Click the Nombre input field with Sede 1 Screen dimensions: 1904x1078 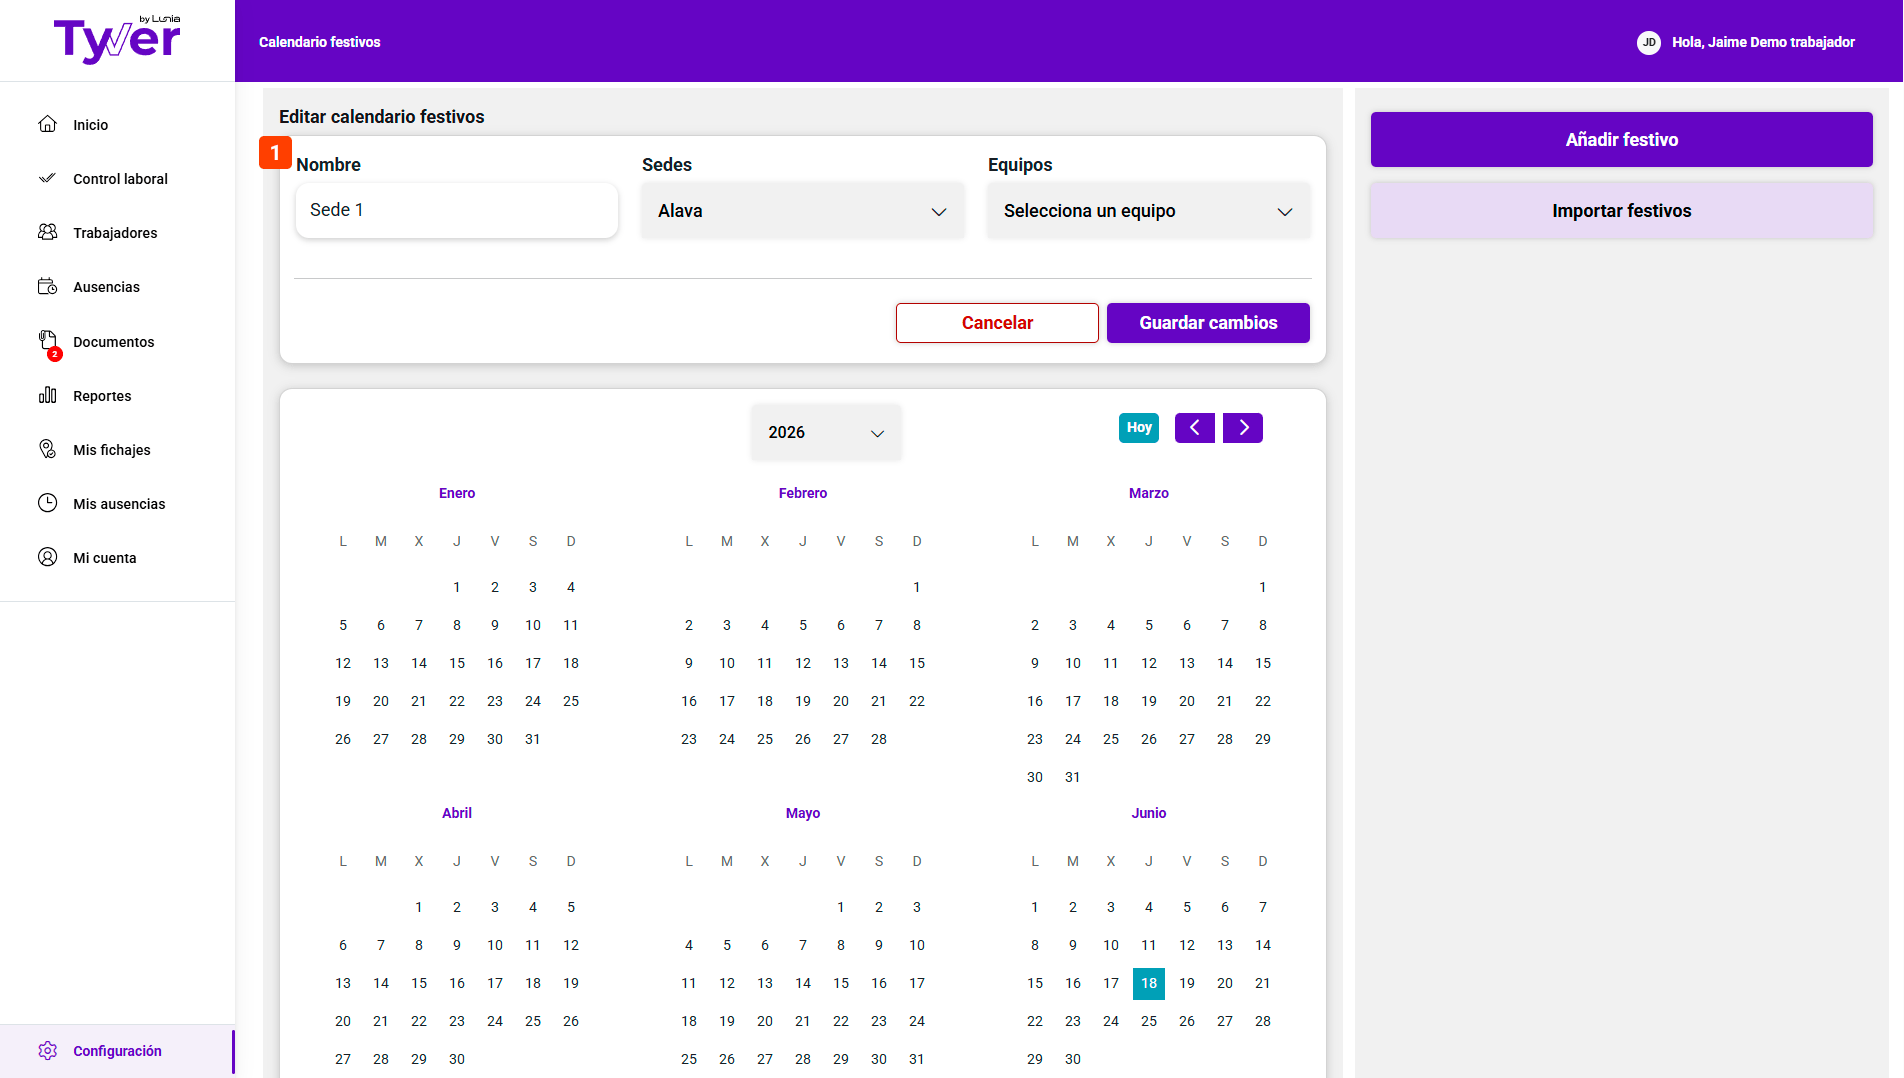click(457, 210)
